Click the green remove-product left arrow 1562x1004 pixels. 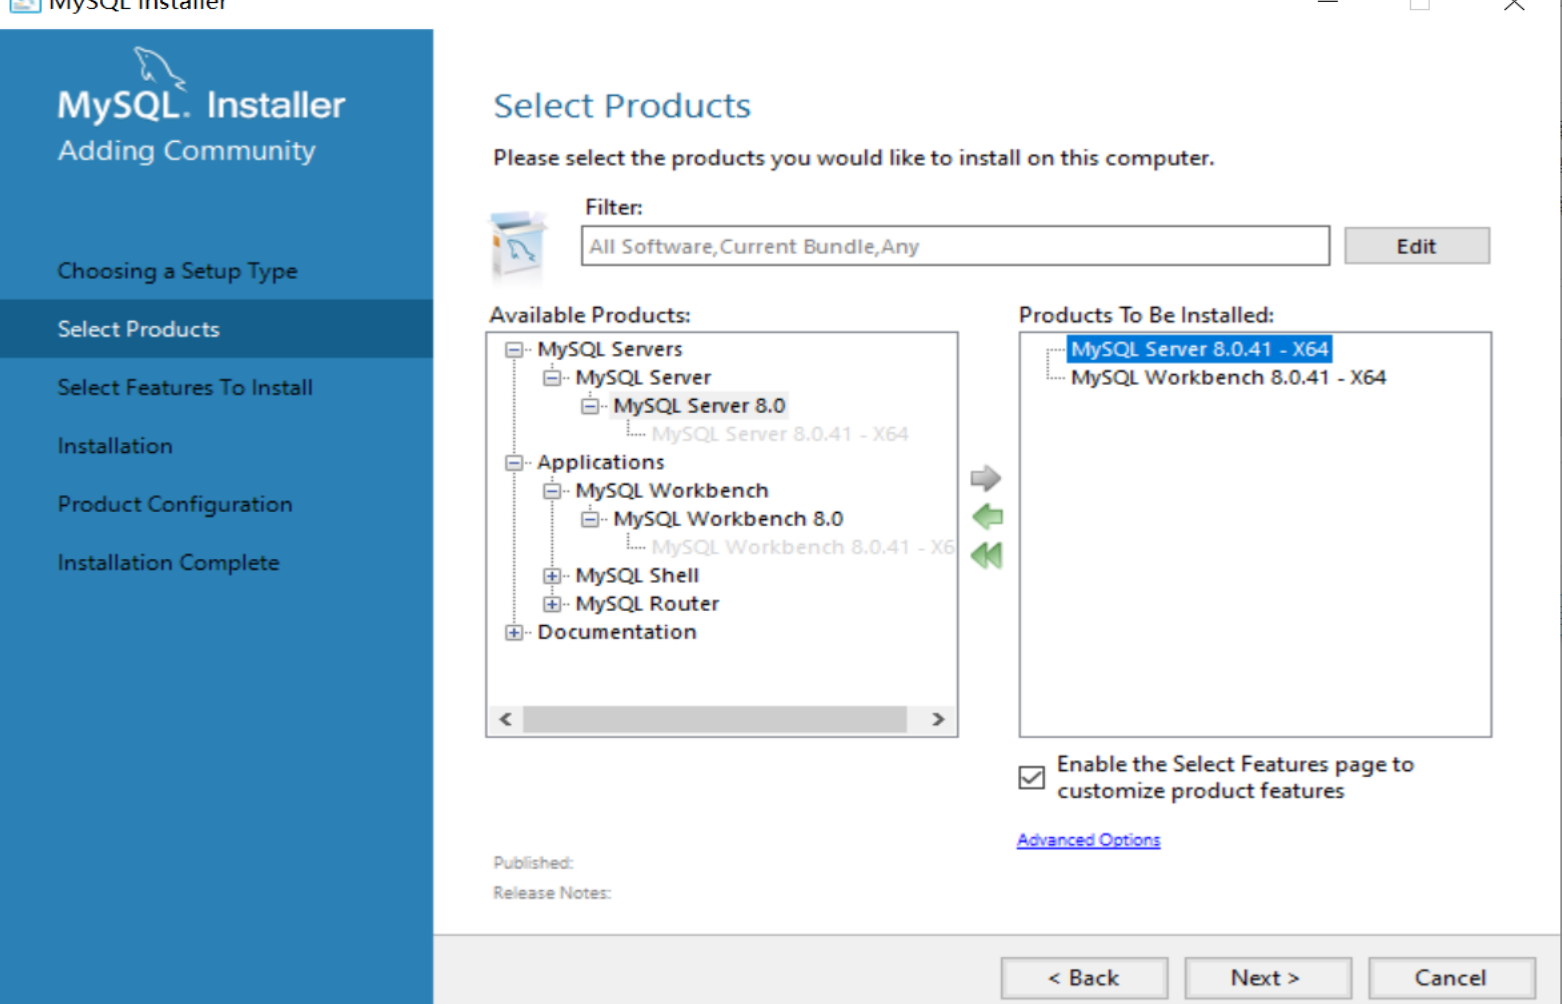tap(987, 517)
